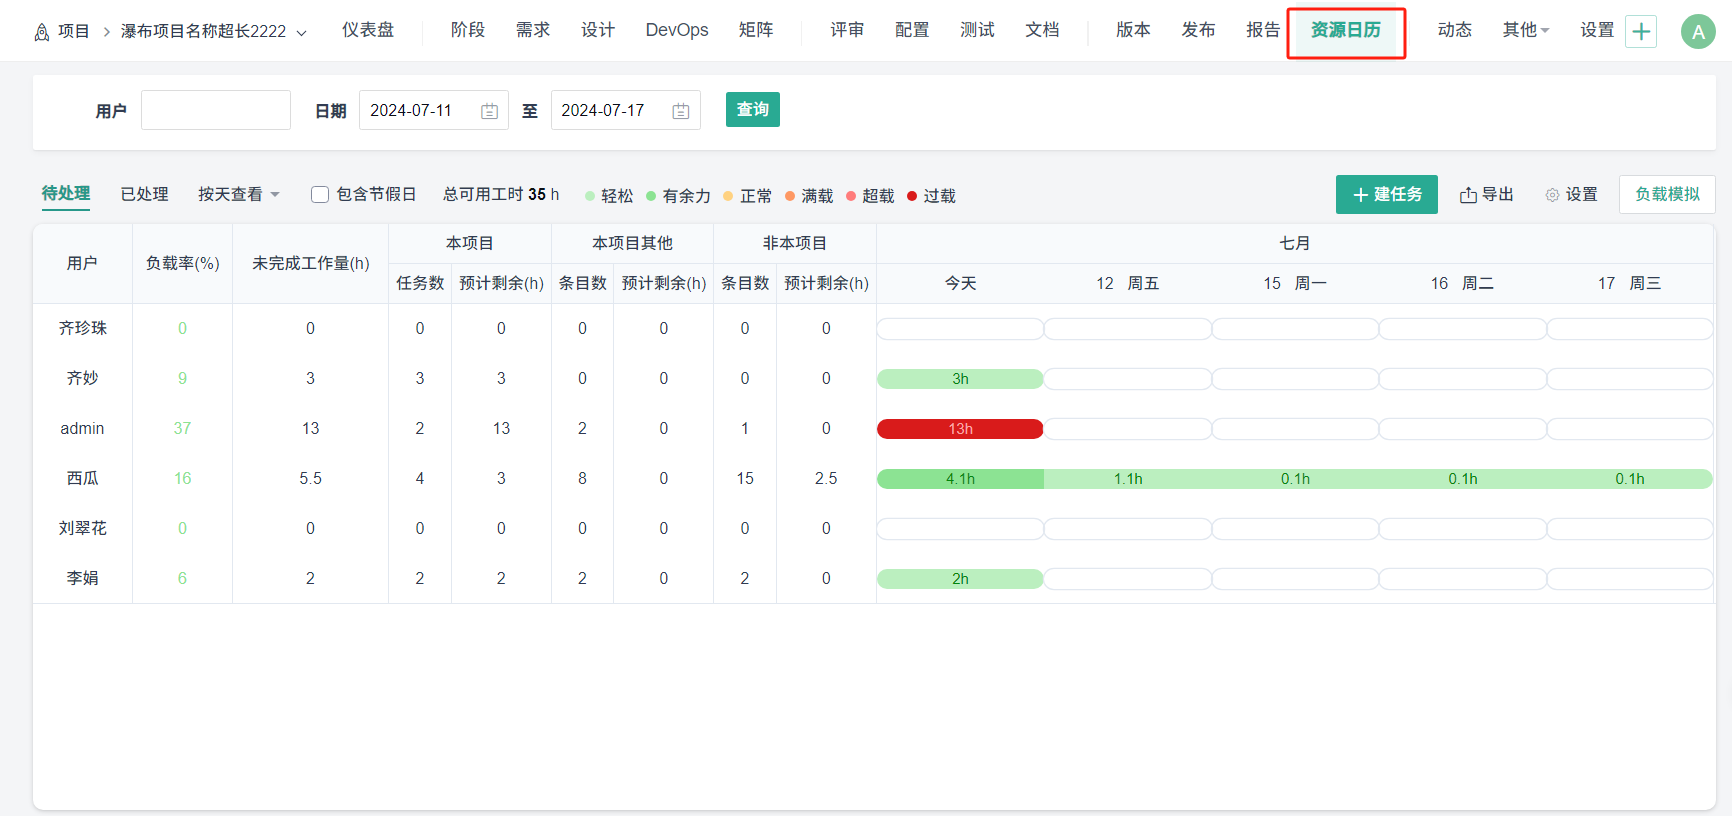
Task: Click the plus icon beside Settings menu
Action: point(1641,32)
